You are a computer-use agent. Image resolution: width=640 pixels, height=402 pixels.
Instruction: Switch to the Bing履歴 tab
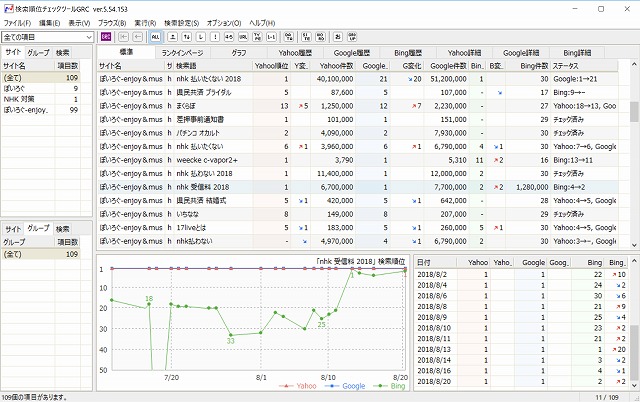click(408, 53)
